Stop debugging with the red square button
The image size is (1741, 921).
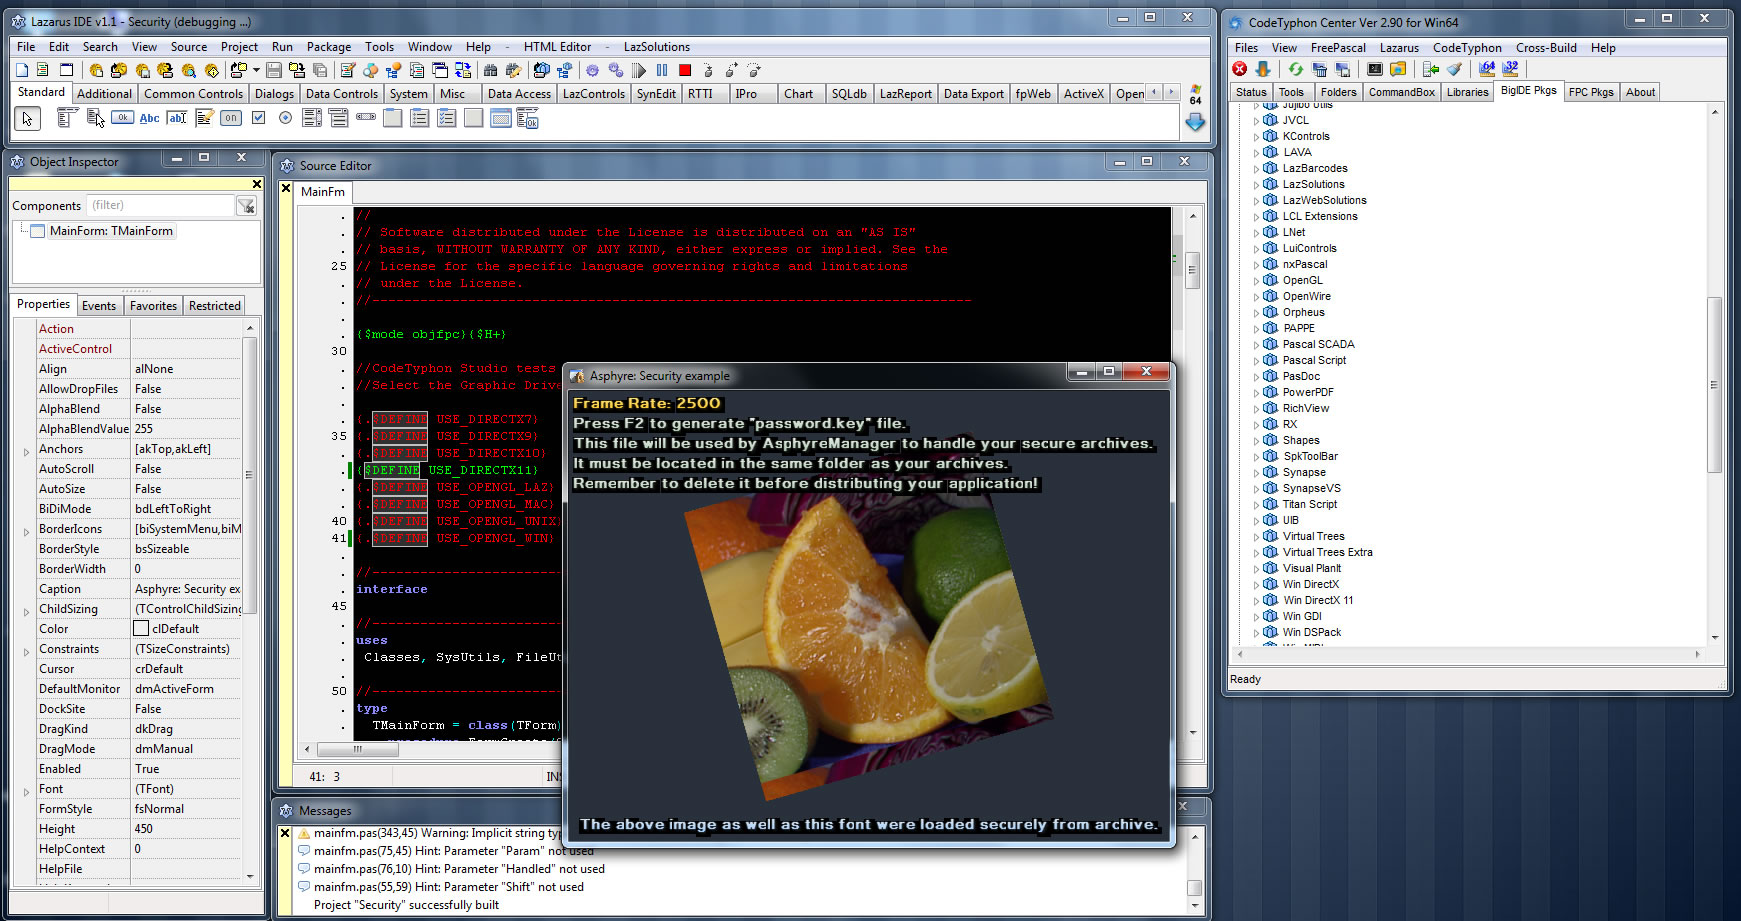point(685,70)
